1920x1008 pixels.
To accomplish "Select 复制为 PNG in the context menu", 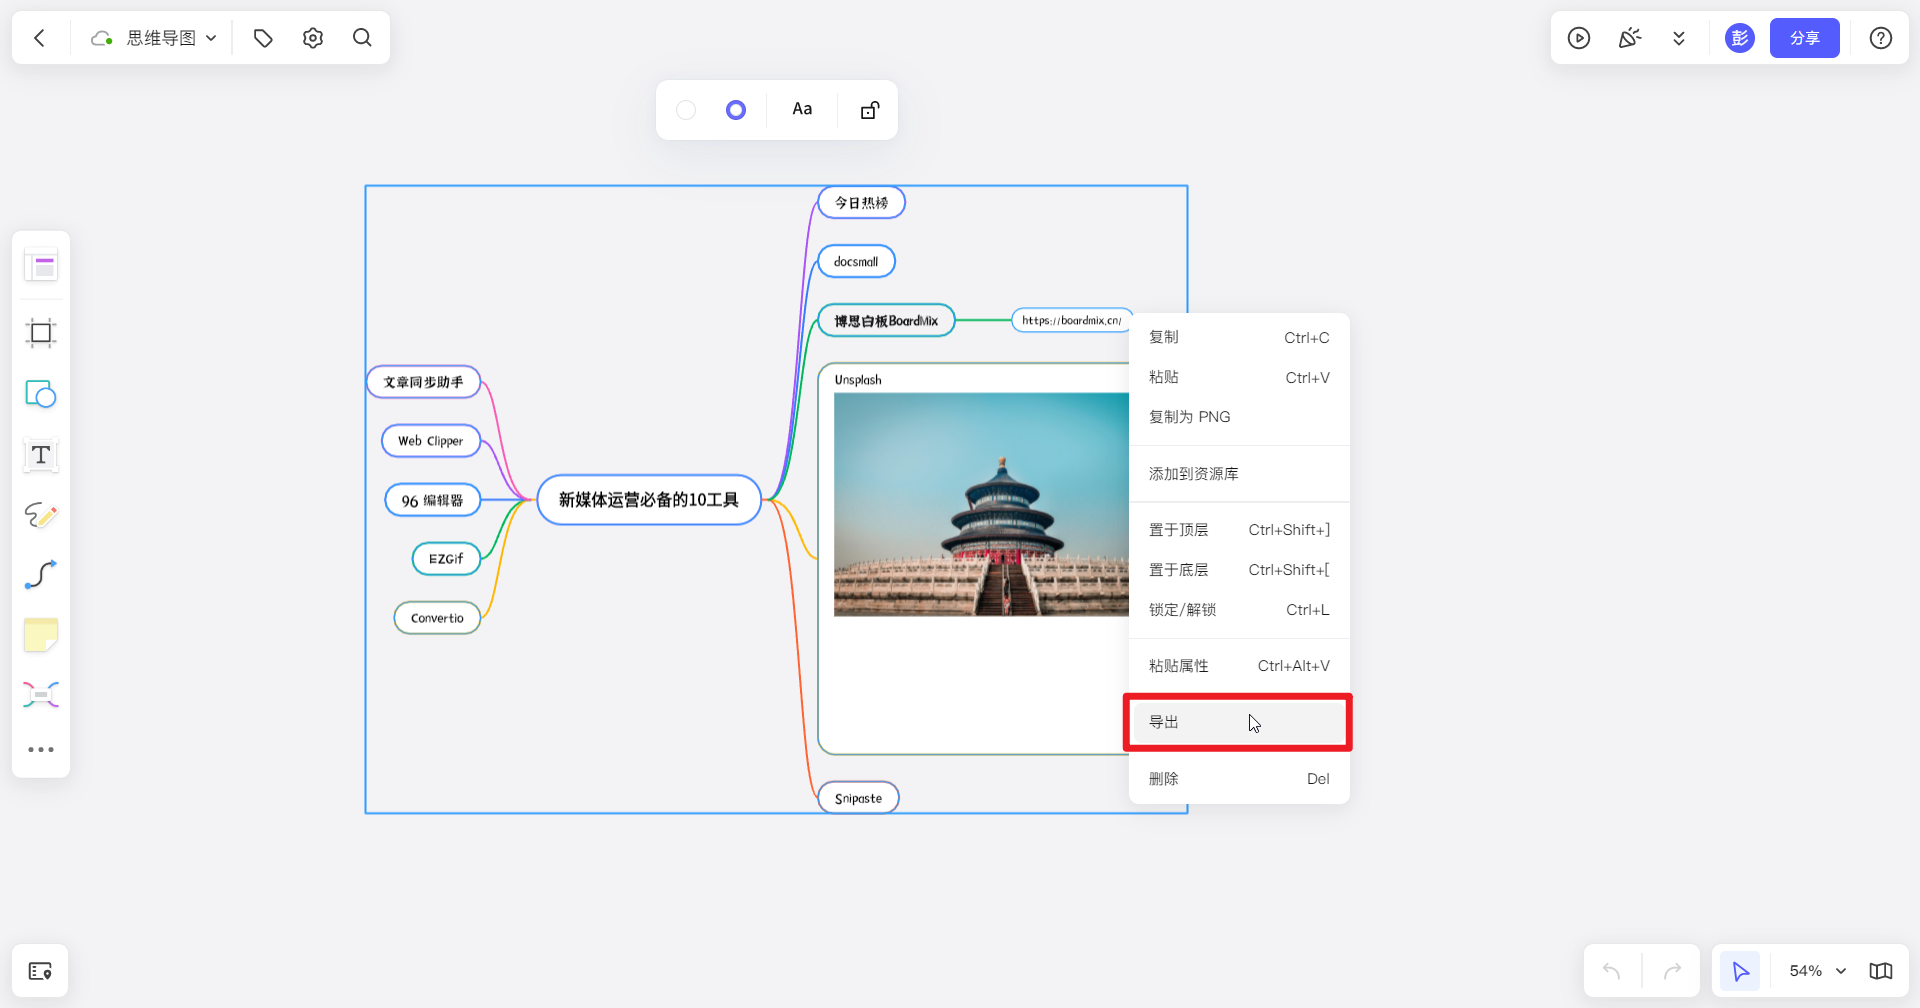I will (1190, 416).
